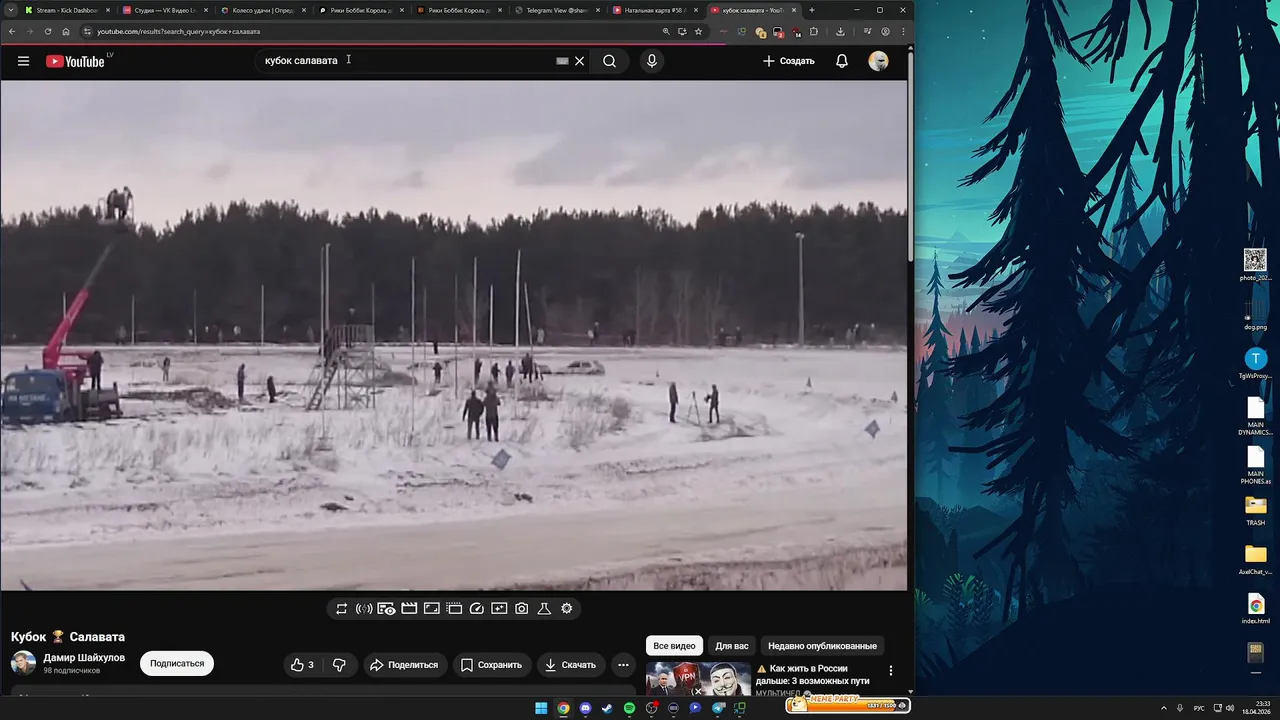Click the browser home icon

[x=66, y=31]
